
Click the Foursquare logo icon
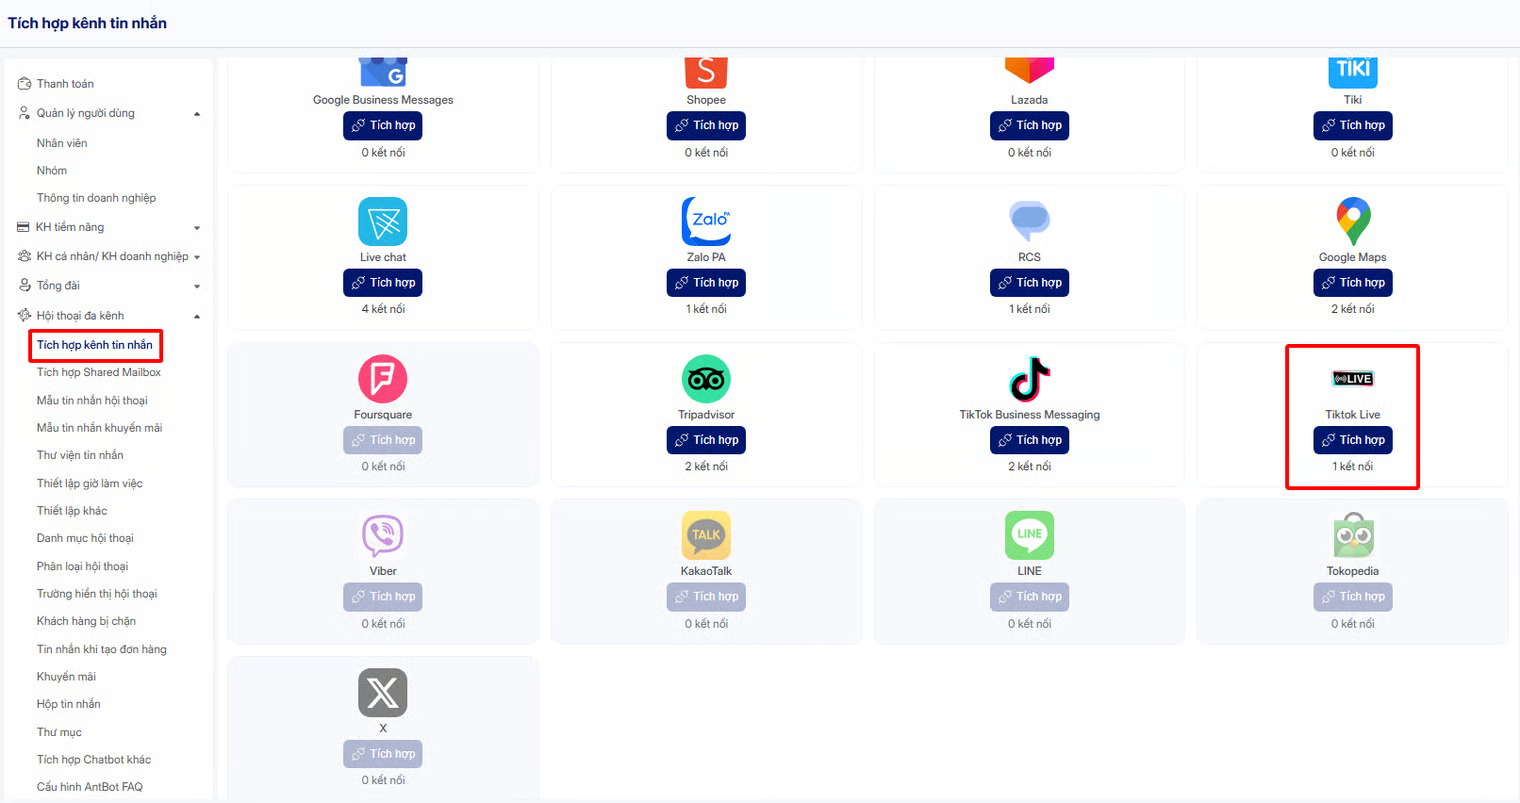click(383, 379)
